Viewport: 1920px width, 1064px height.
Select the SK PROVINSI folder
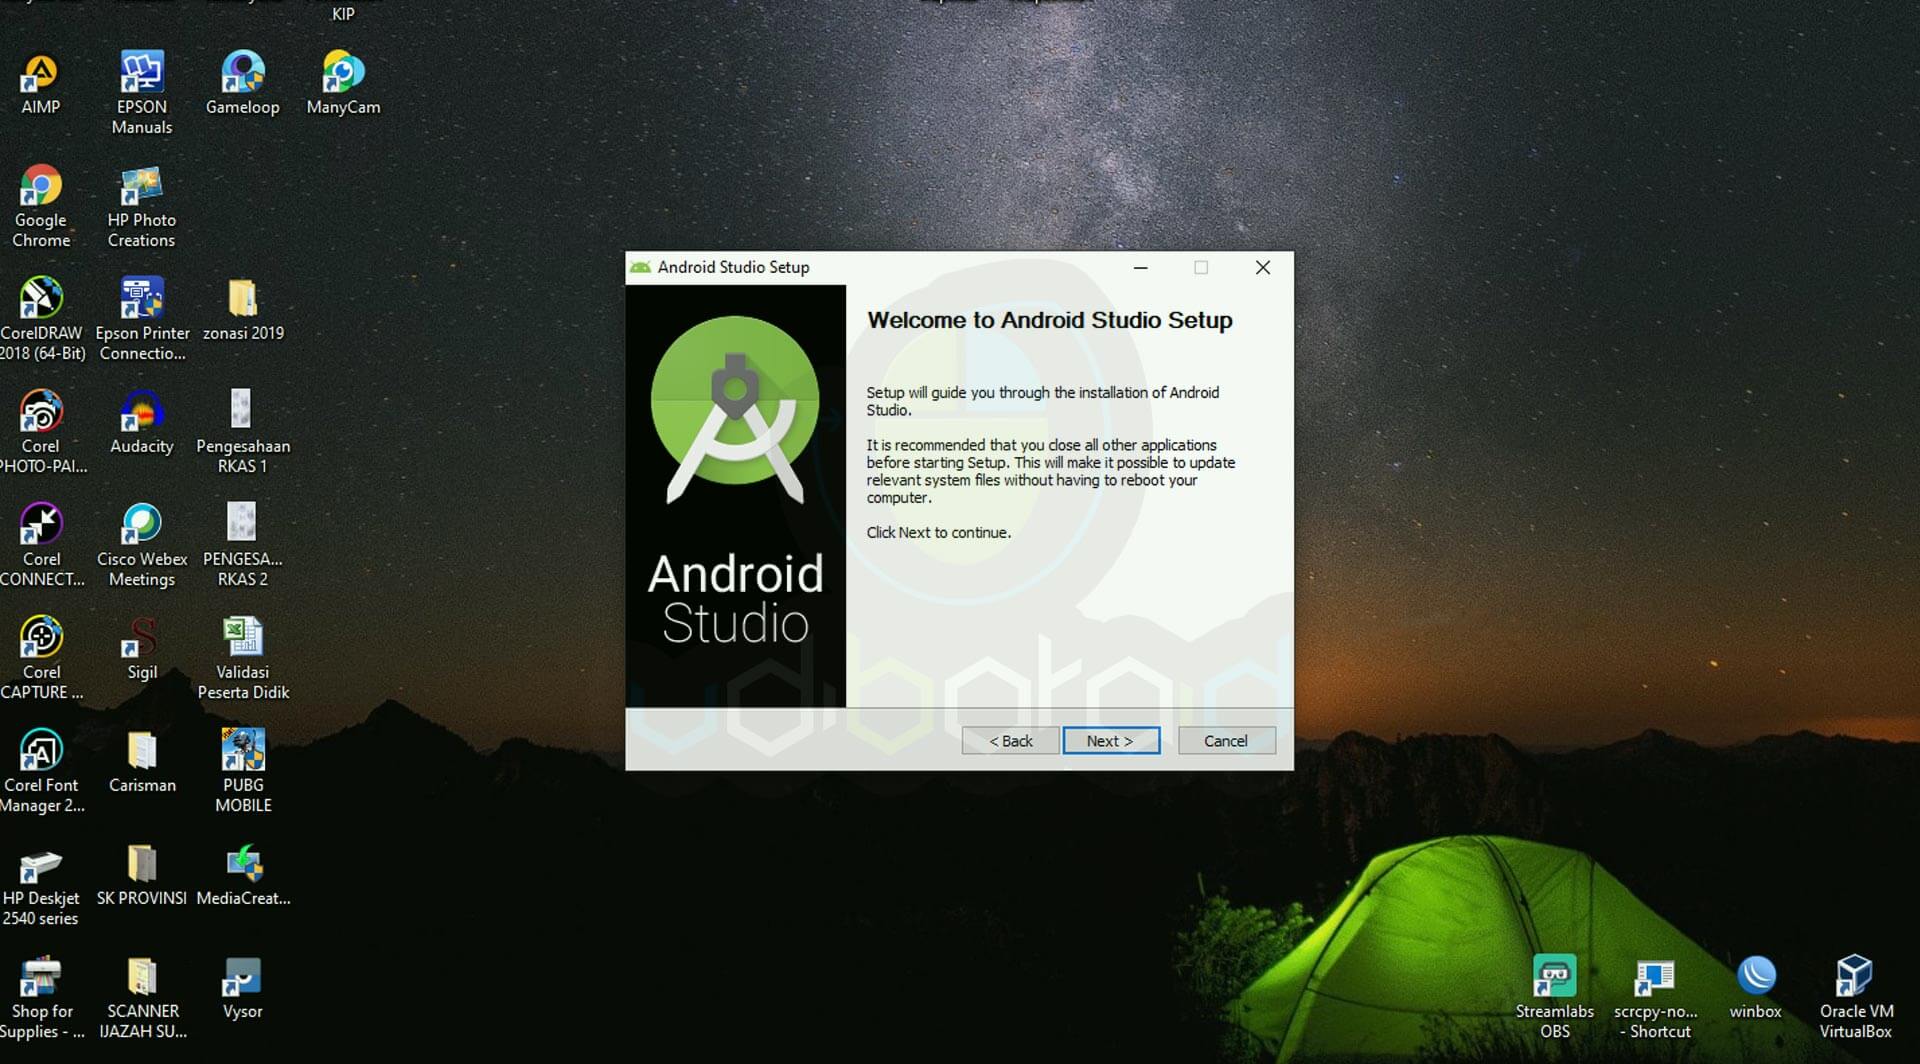coord(142,875)
